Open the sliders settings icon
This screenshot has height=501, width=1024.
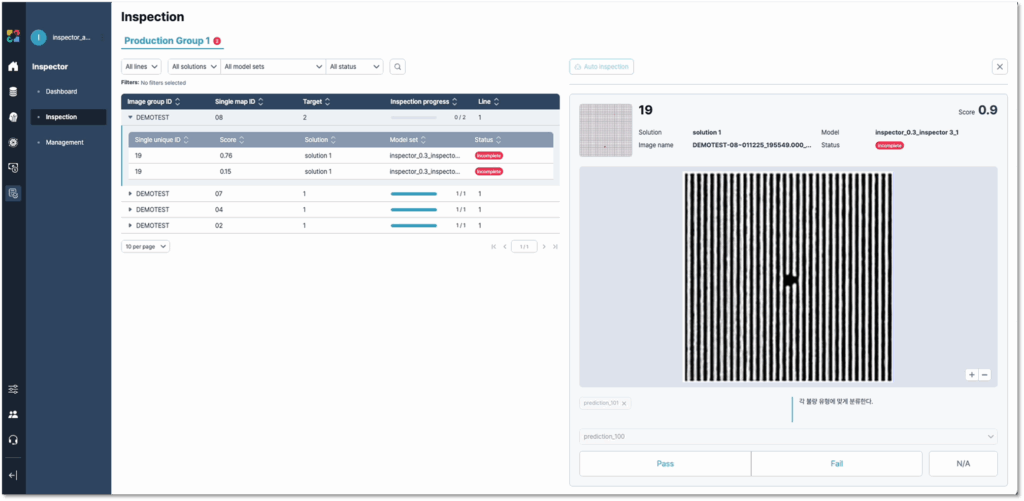(x=13, y=389)
